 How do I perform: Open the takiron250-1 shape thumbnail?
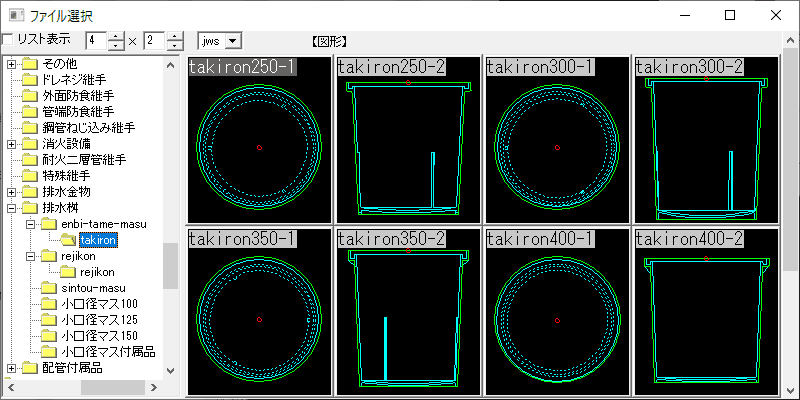click(260, 140)
